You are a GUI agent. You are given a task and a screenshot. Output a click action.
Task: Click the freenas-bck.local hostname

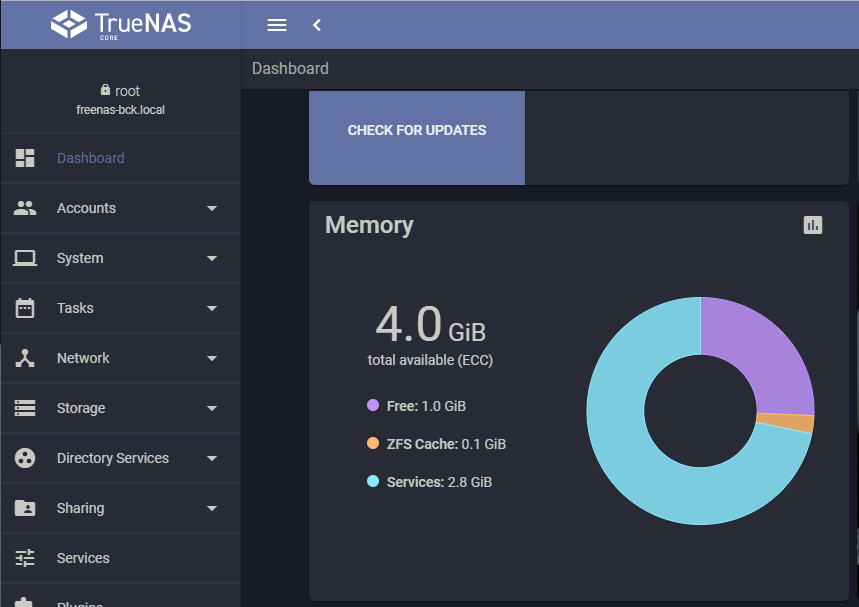121,110
